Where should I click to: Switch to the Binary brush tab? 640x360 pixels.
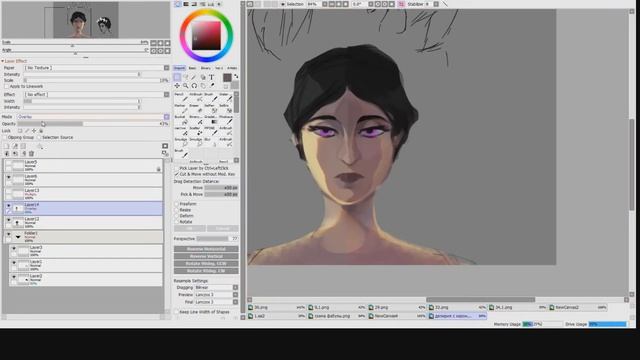tap(206, 68)
